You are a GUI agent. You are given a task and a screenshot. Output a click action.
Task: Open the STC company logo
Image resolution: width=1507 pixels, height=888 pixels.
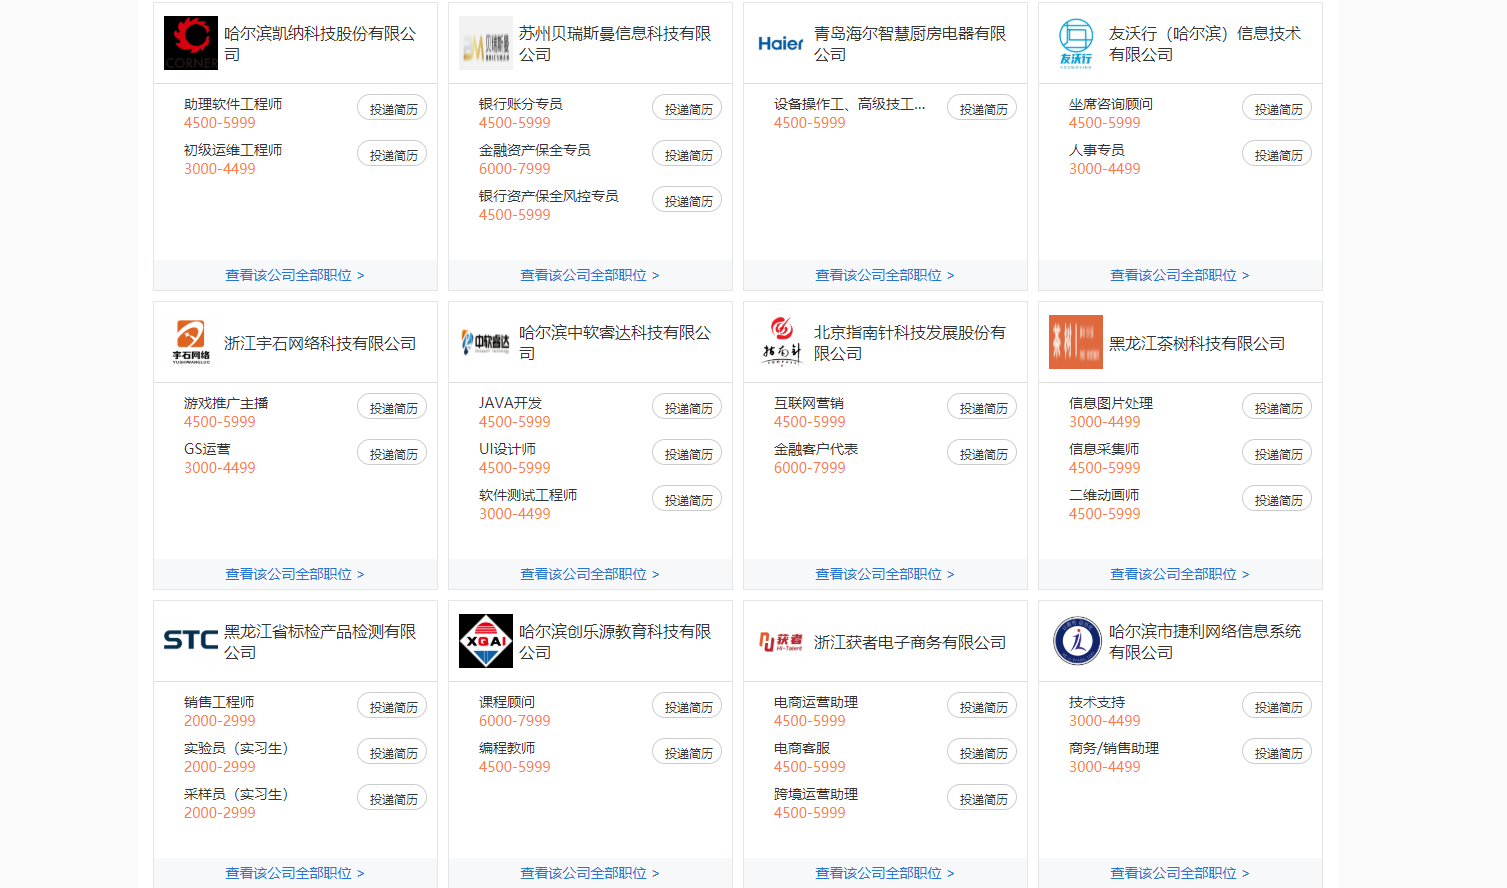point(191,641)
